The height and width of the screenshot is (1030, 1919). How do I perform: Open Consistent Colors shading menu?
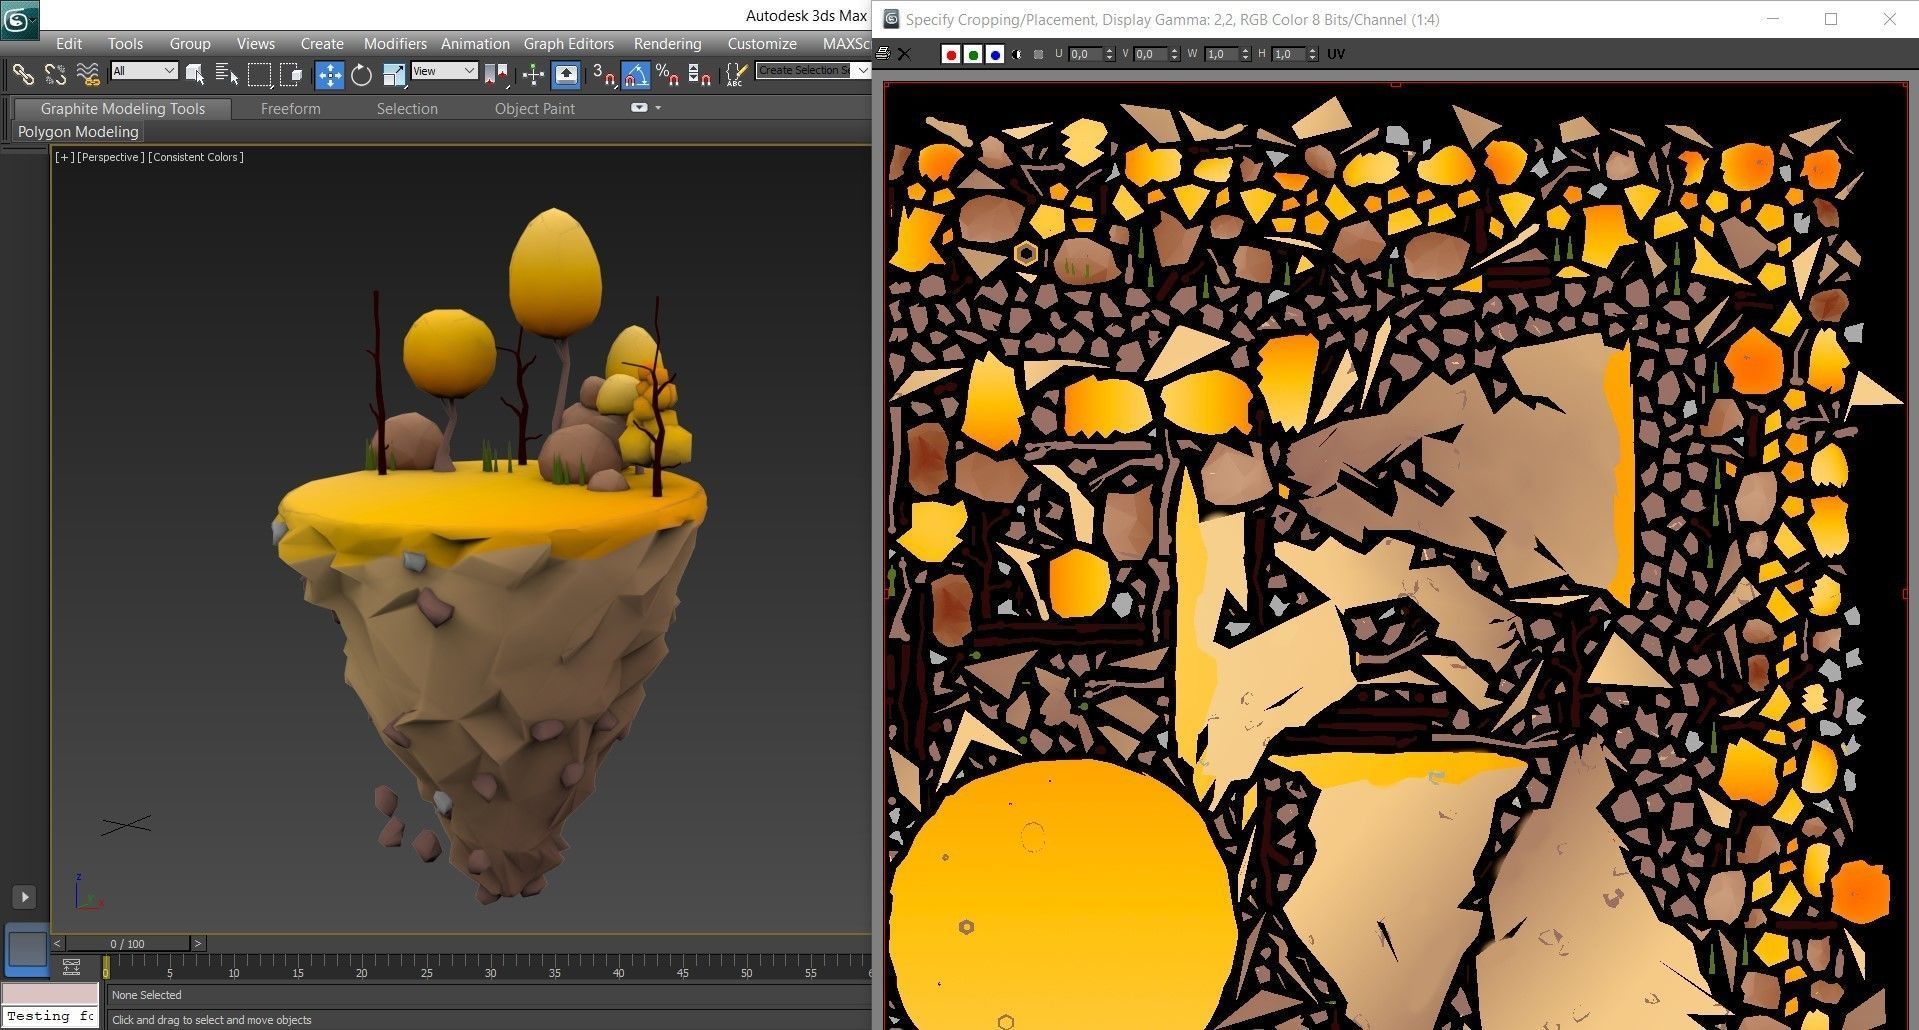(x=196, y=157)
